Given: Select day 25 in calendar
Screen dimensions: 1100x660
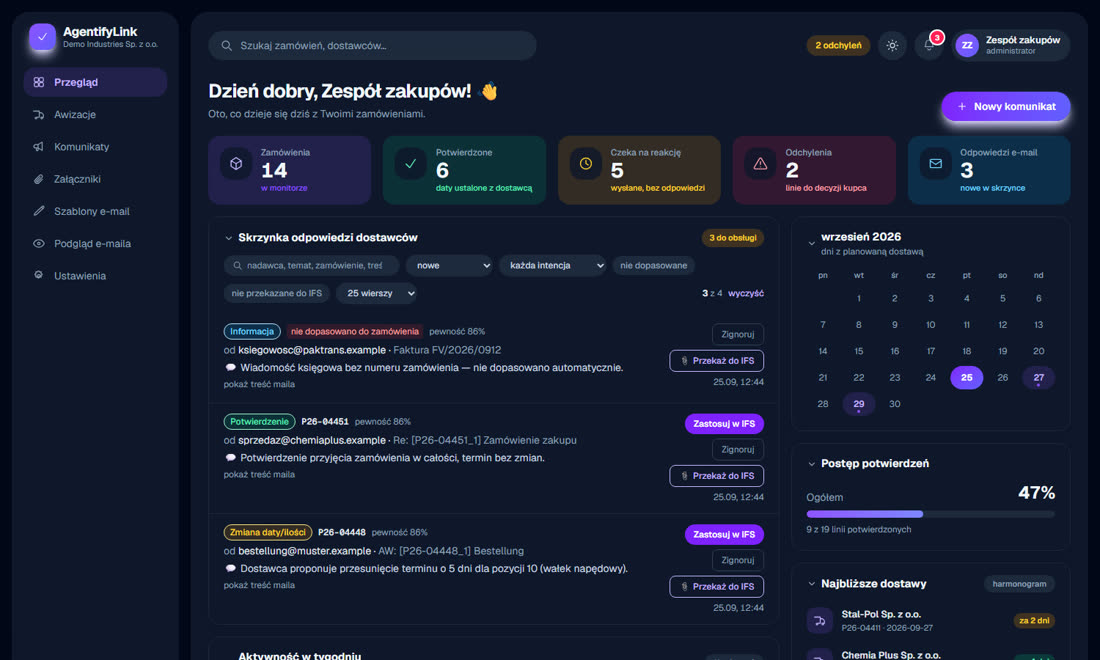Looking at the screenshot, I should pos(966,378).
